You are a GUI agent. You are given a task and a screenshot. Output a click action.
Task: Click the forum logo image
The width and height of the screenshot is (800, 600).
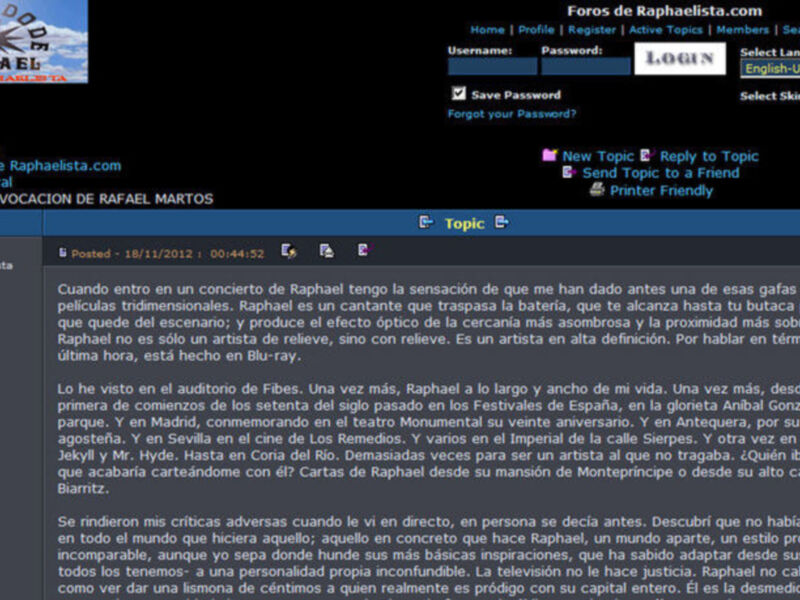point(43,41)
